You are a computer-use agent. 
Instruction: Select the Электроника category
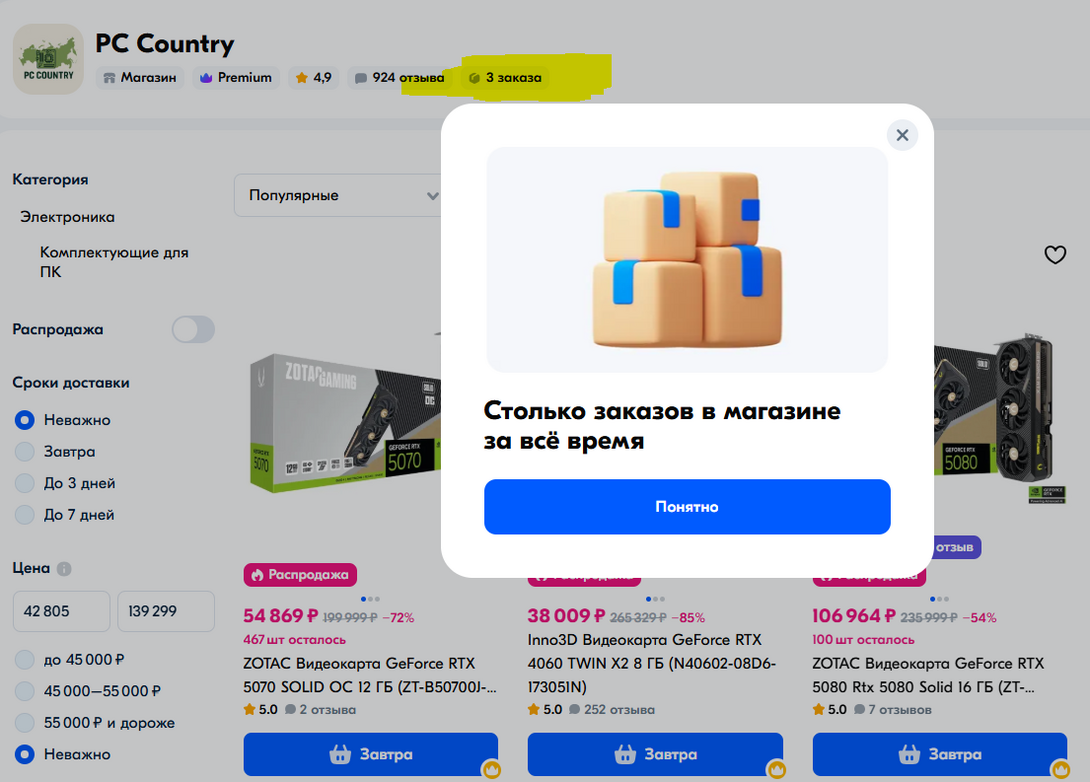point(67,217)
